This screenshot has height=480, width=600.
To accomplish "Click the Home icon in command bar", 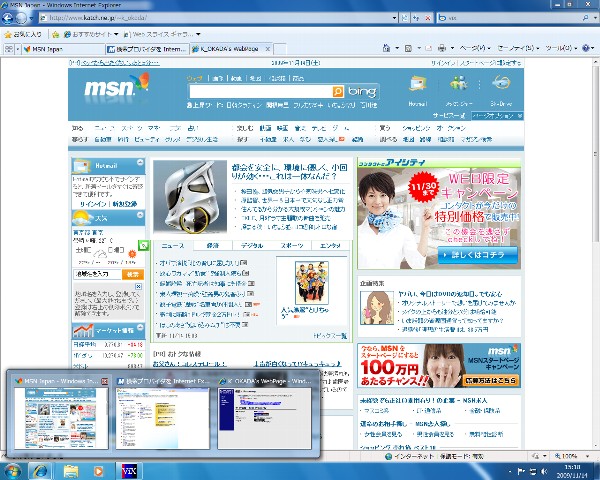I will pyautogui.click(x=386, y=48).
